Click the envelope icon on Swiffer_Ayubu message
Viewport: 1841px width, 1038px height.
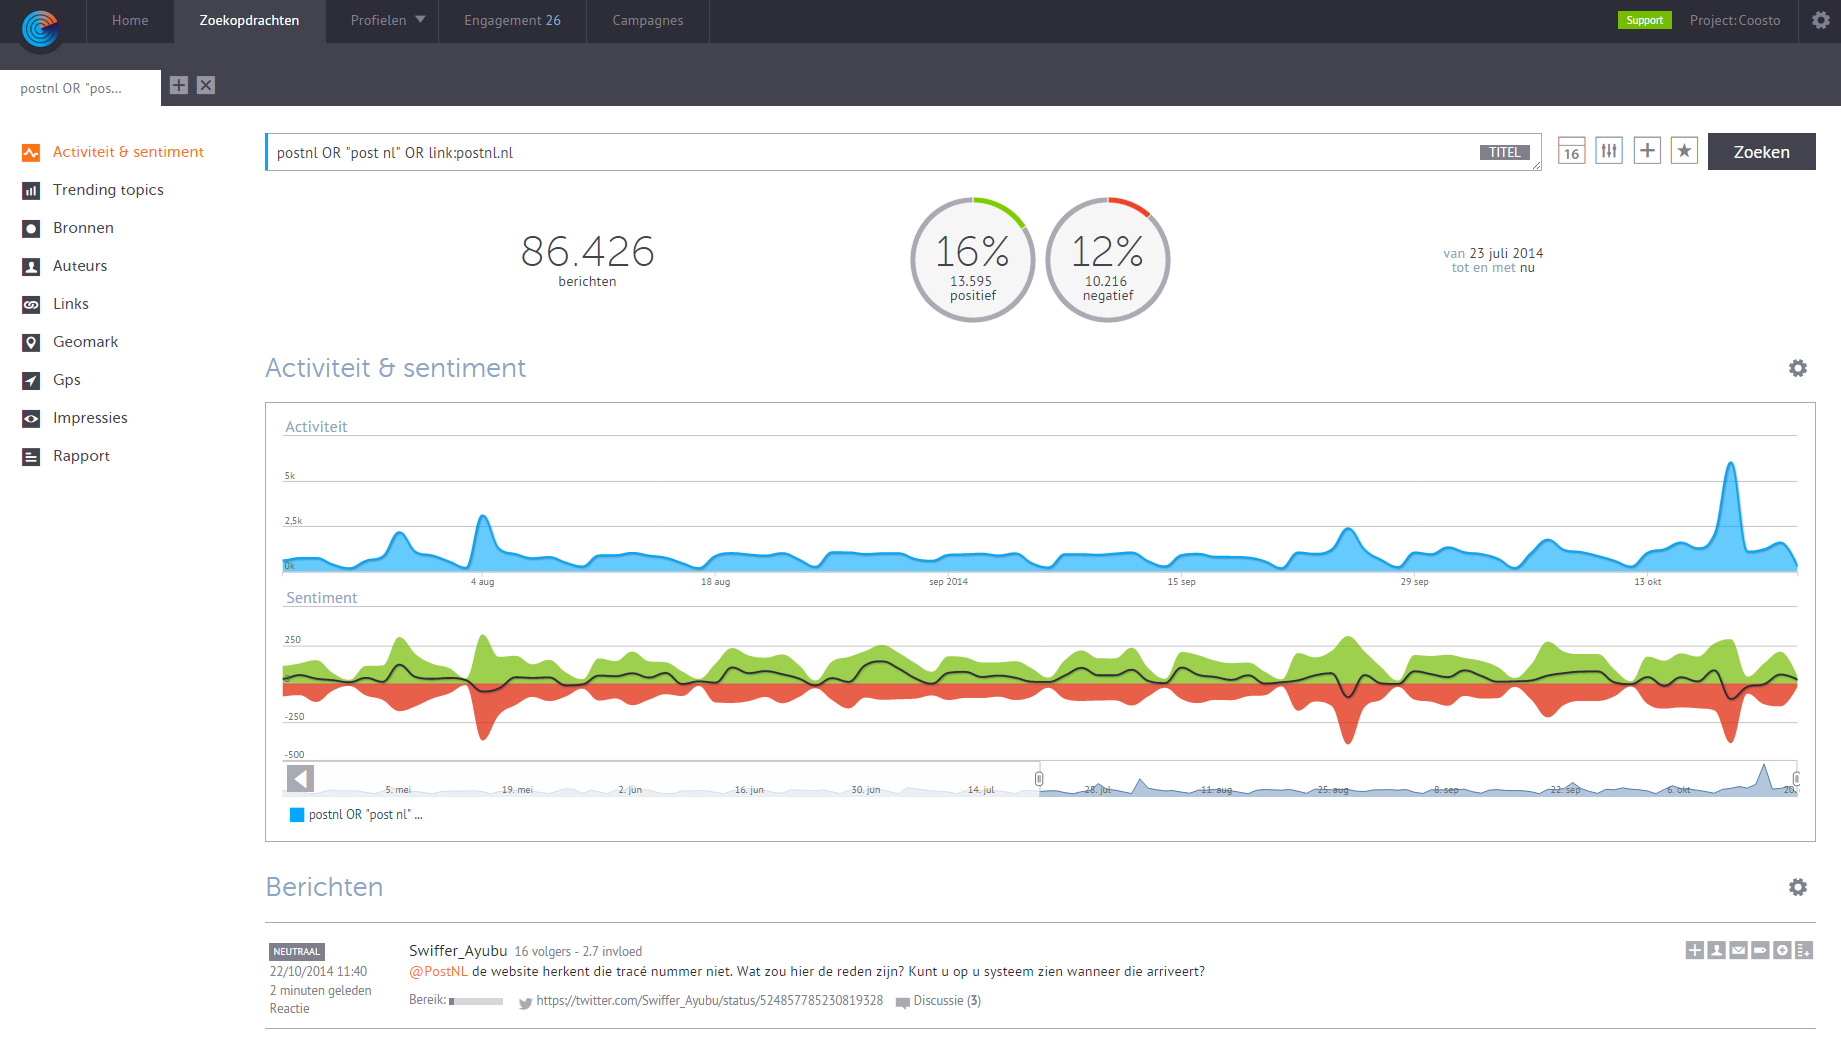(x=1738, y=950)
